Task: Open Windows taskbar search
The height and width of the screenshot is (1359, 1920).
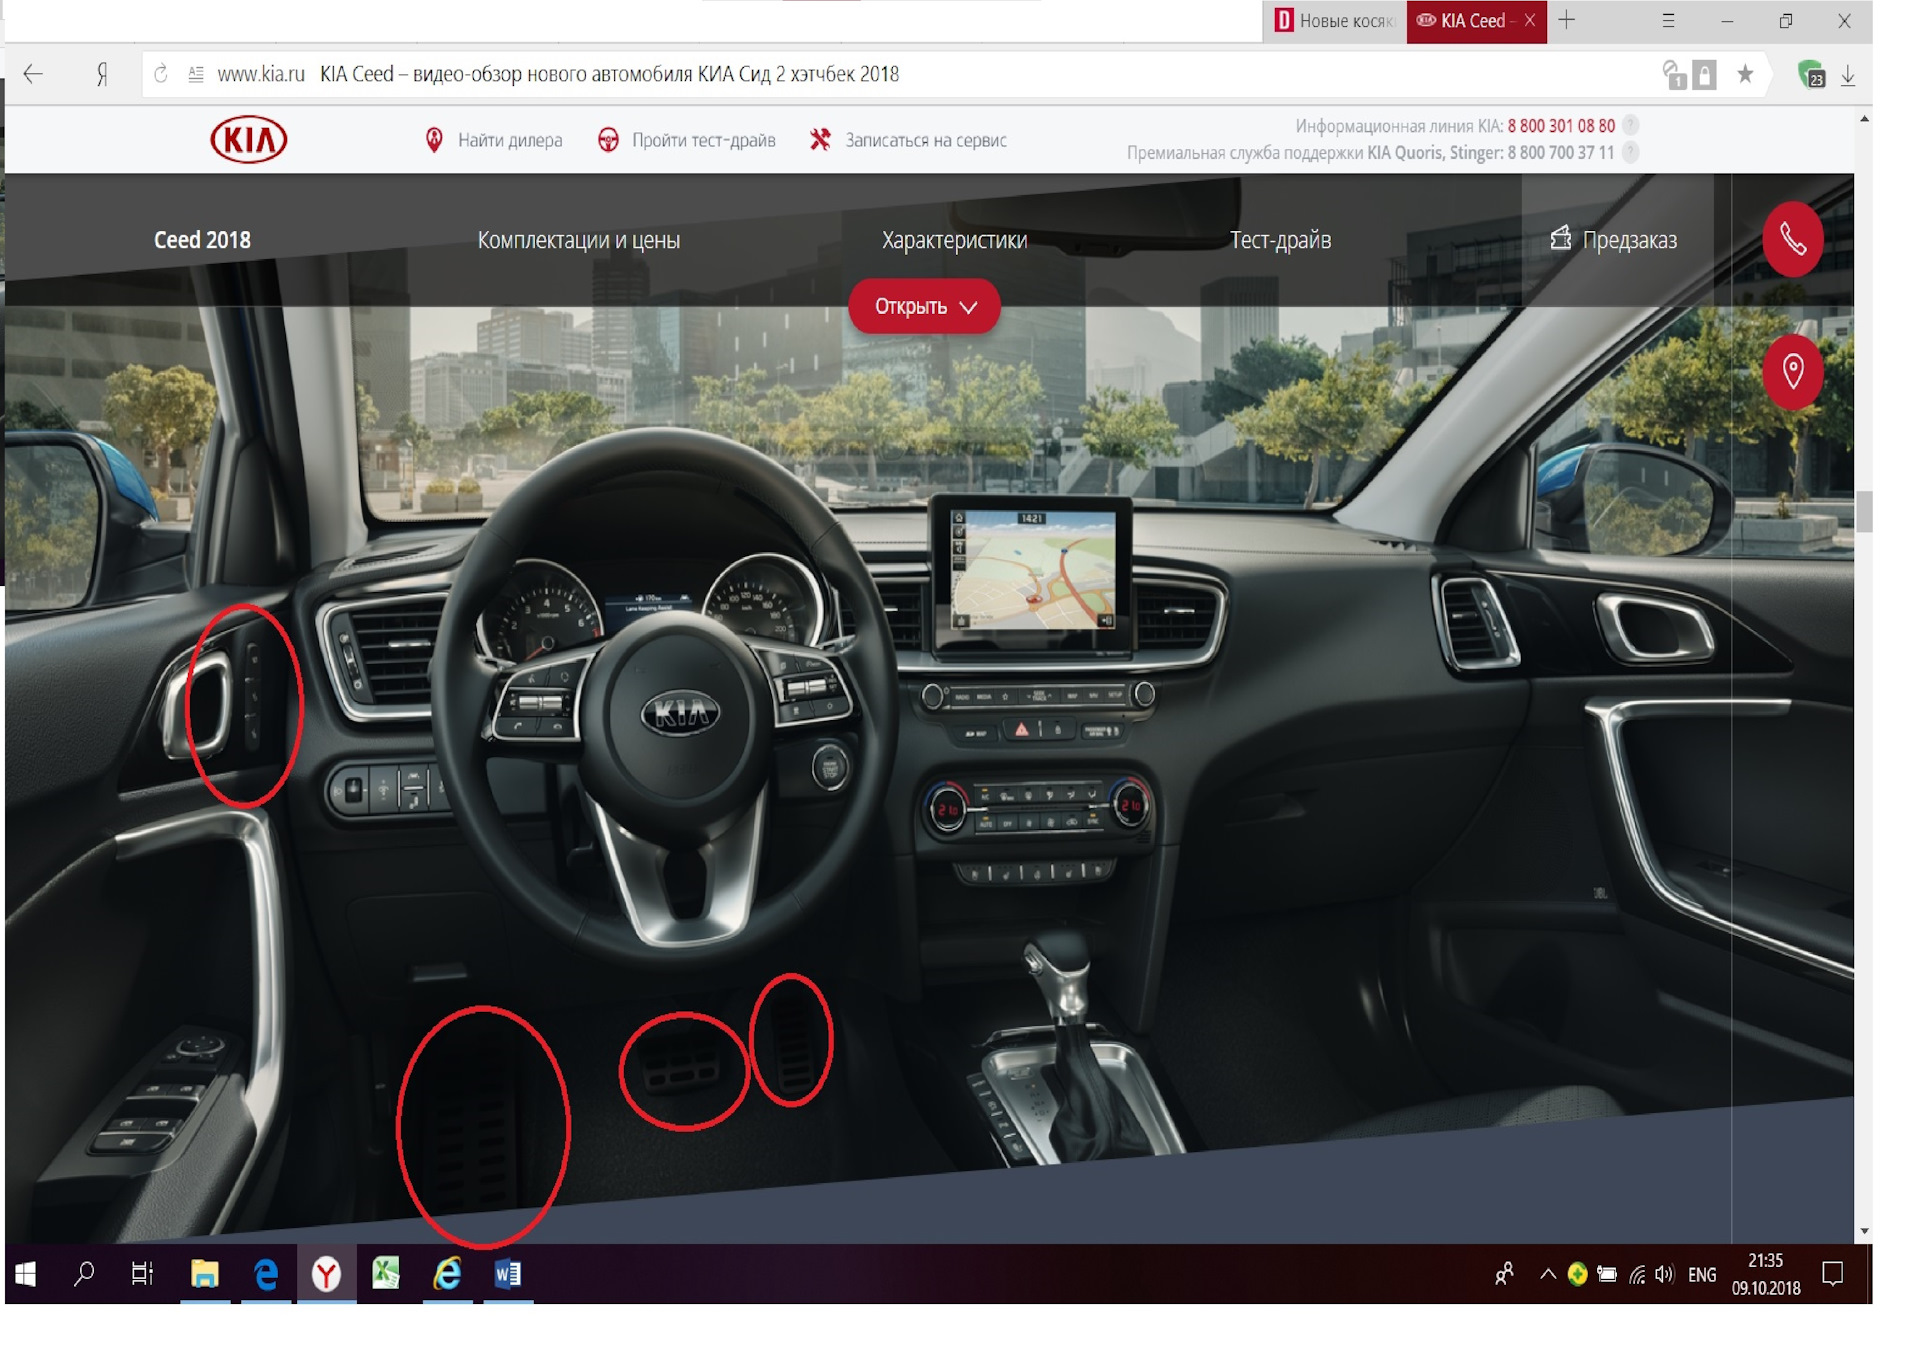Action: point(84,1273)
